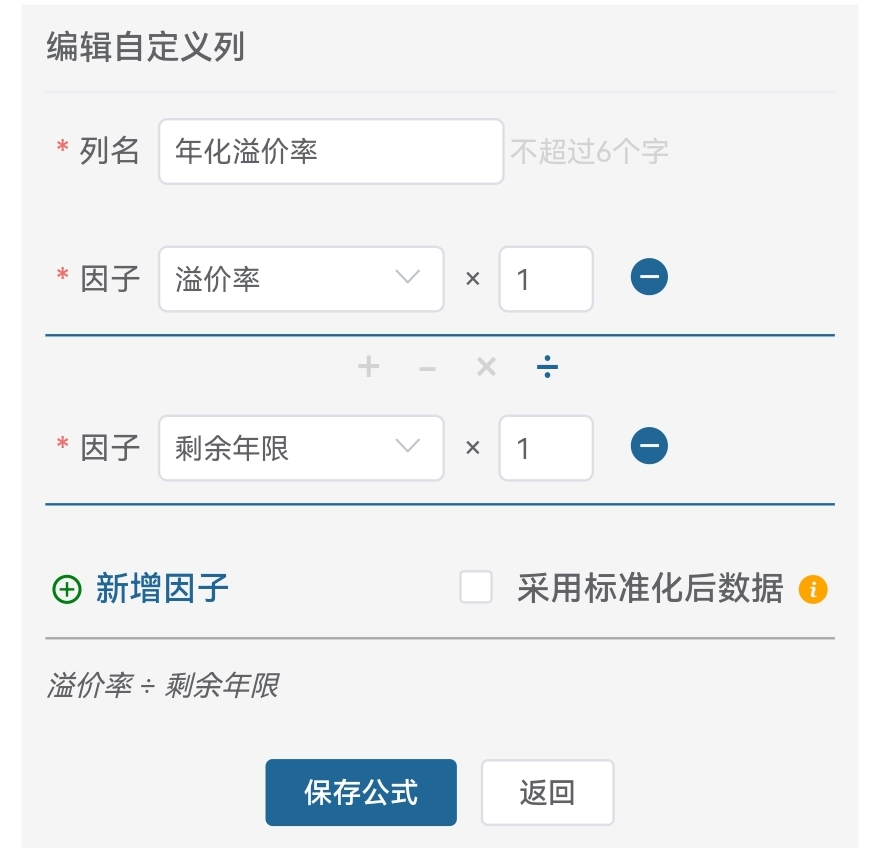Click the 返回 button

547,793
